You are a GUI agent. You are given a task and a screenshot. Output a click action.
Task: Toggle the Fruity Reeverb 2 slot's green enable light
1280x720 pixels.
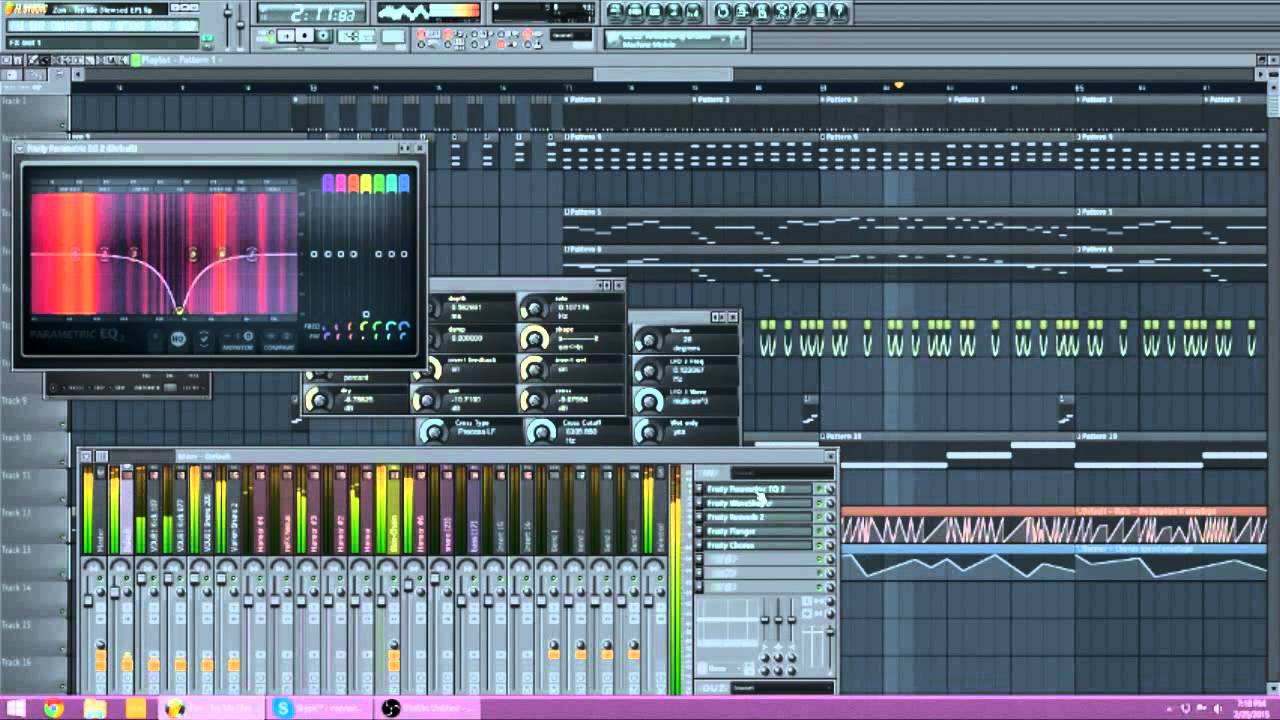(818, 517)
